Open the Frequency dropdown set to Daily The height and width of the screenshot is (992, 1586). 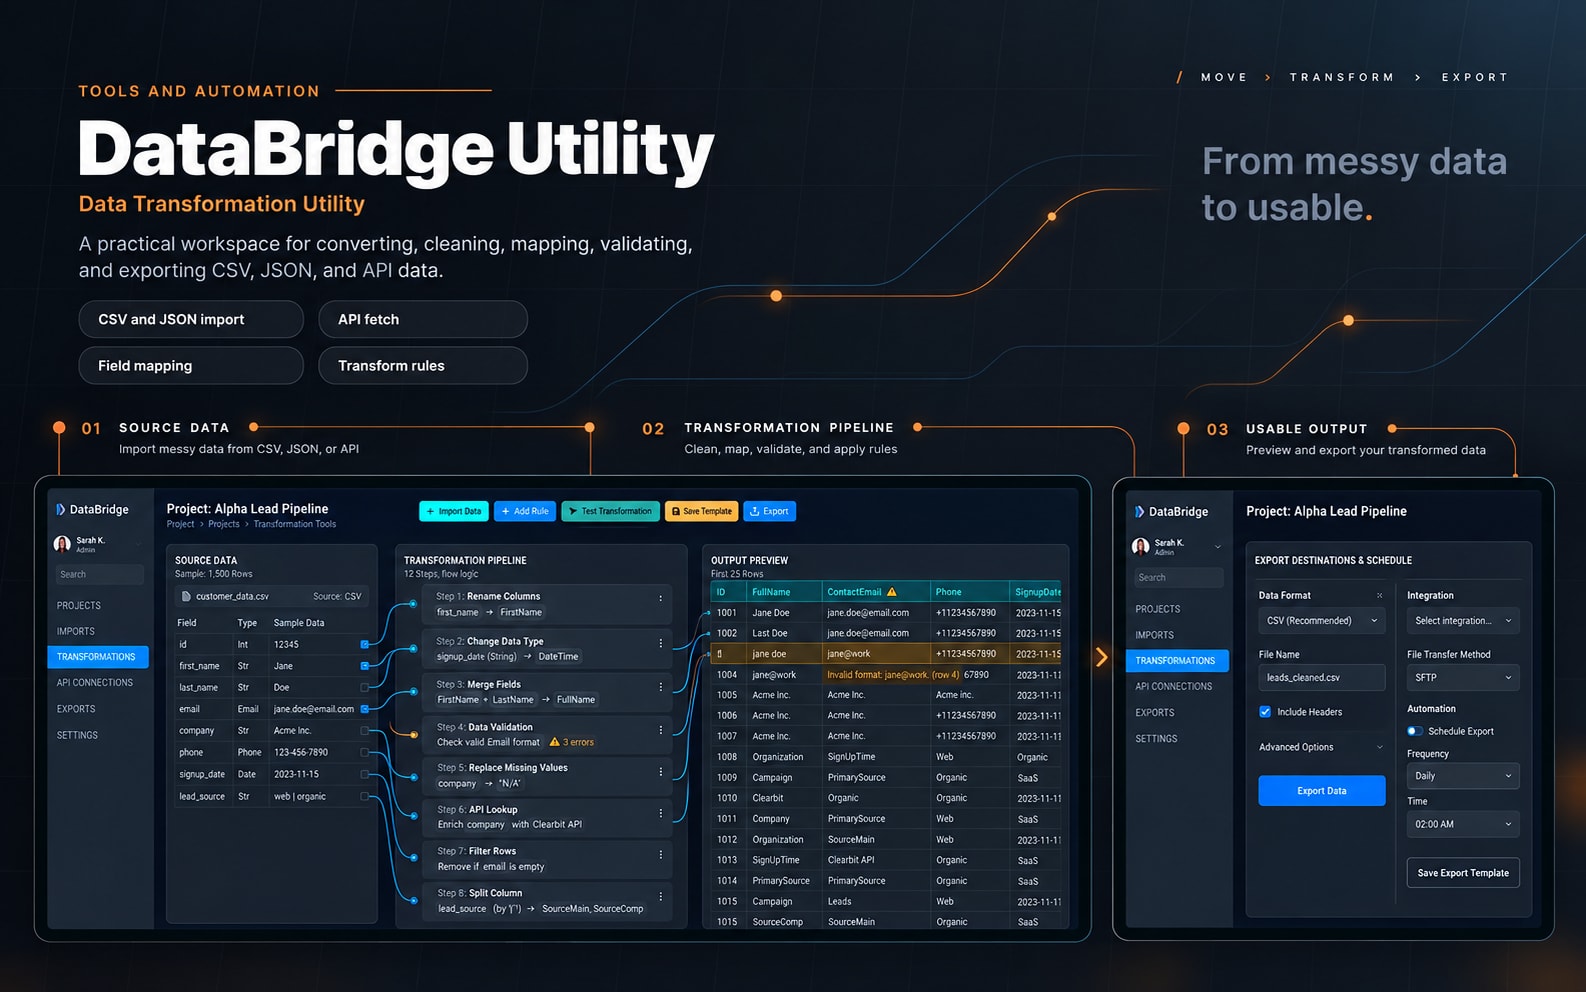click(x=1463, y=776)
